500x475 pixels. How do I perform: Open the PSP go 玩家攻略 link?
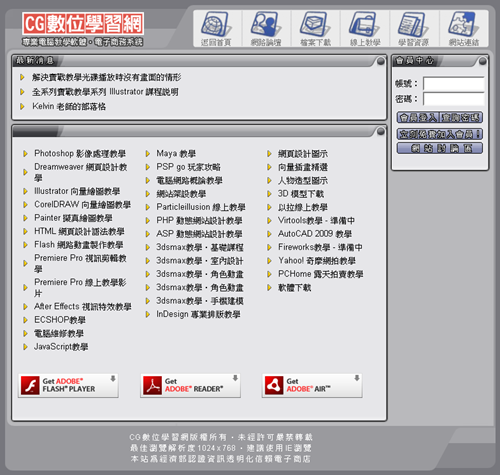click(188, 167)
